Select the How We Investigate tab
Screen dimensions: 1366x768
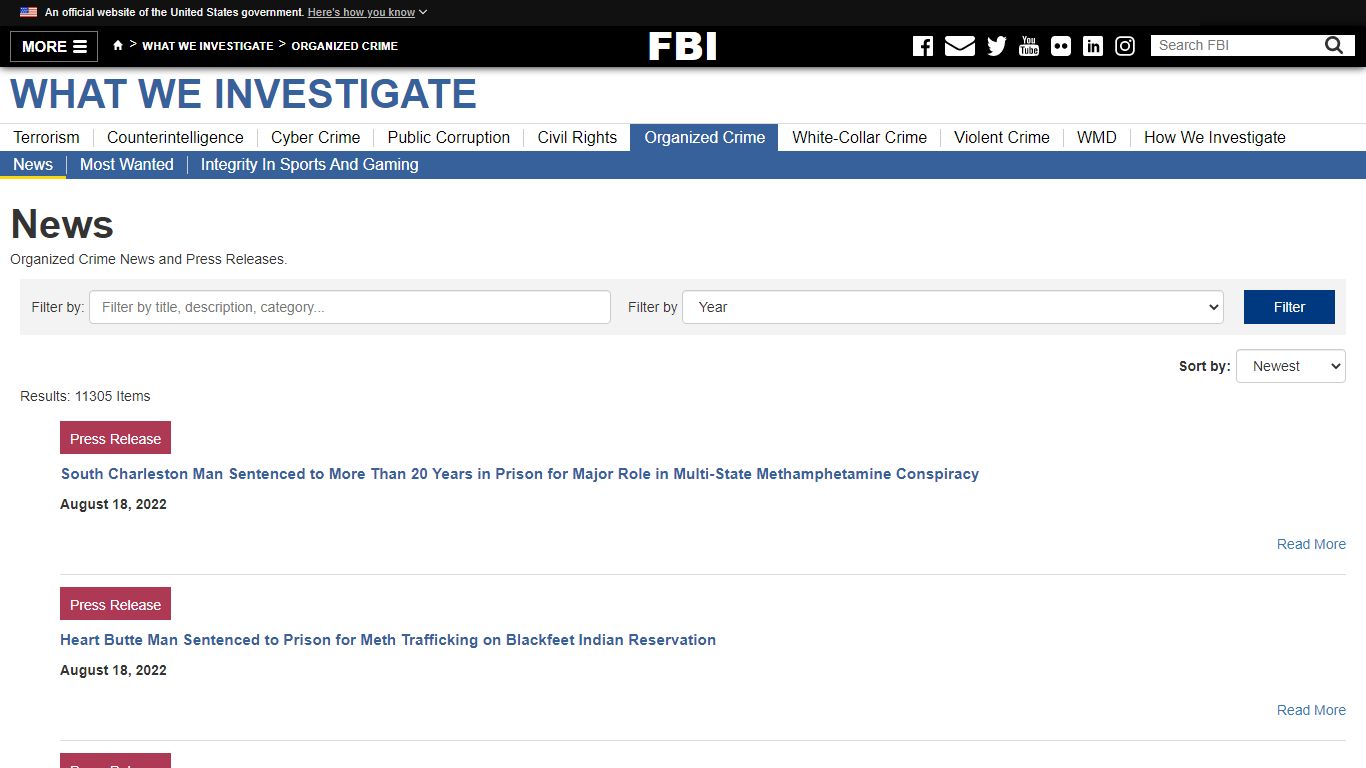1215,137
